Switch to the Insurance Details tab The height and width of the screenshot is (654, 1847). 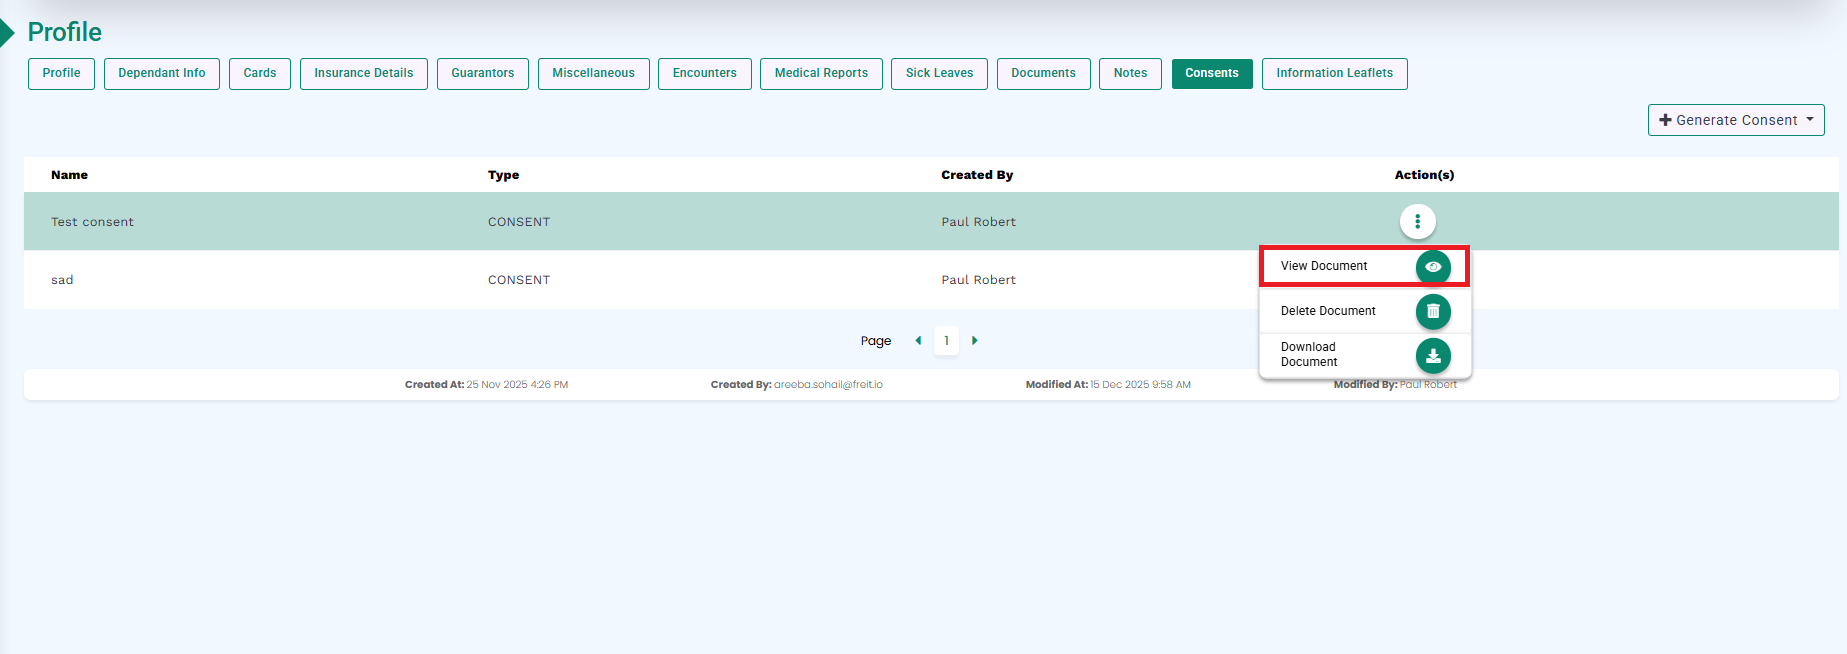(363, 73)
